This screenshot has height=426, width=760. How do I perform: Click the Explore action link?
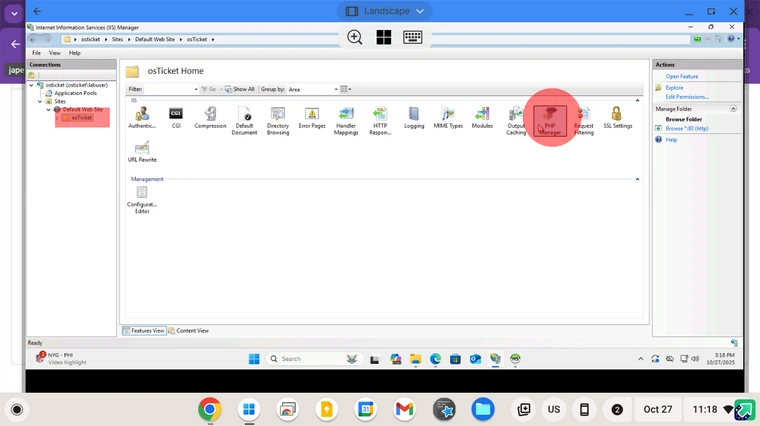point(674,88)
